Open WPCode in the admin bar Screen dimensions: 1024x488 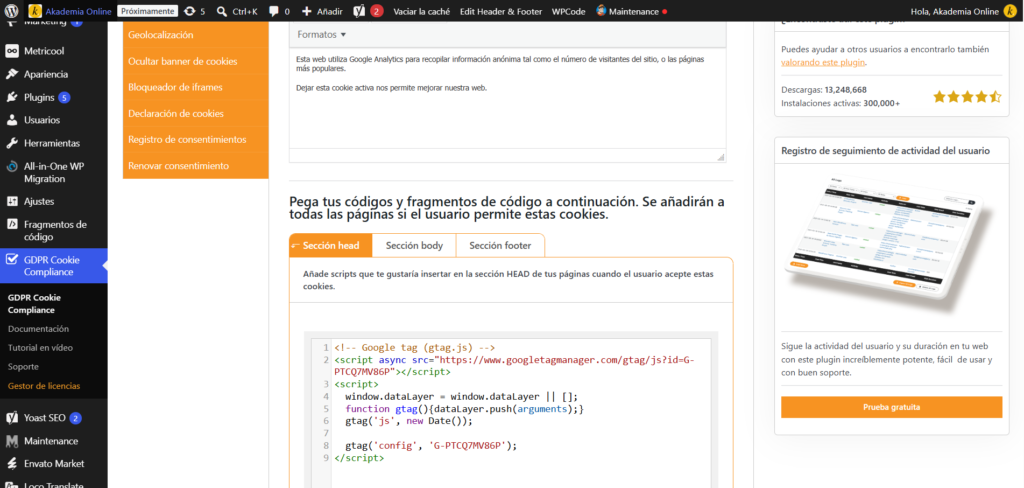568,11
